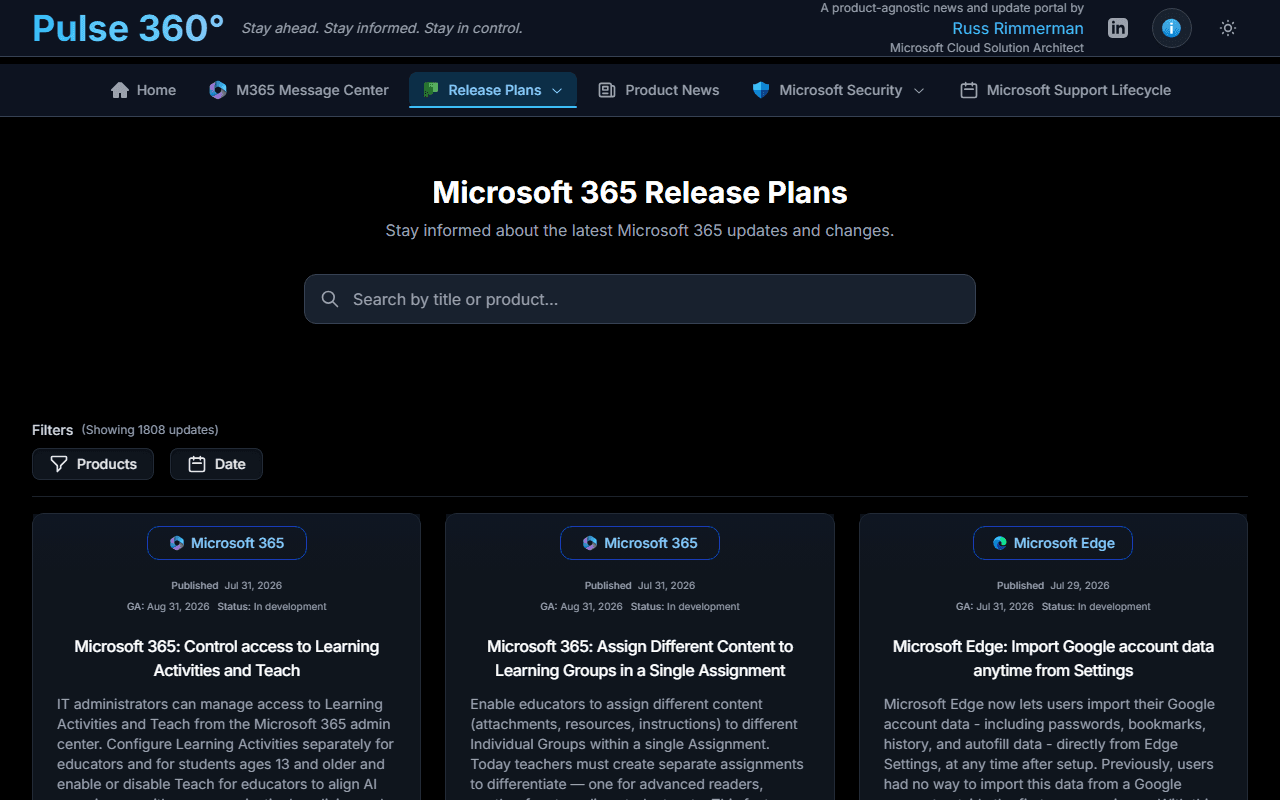Click the Microsoft Edge logo icon
This screenshot has height=800, width=1280.
click(1000, 543)
